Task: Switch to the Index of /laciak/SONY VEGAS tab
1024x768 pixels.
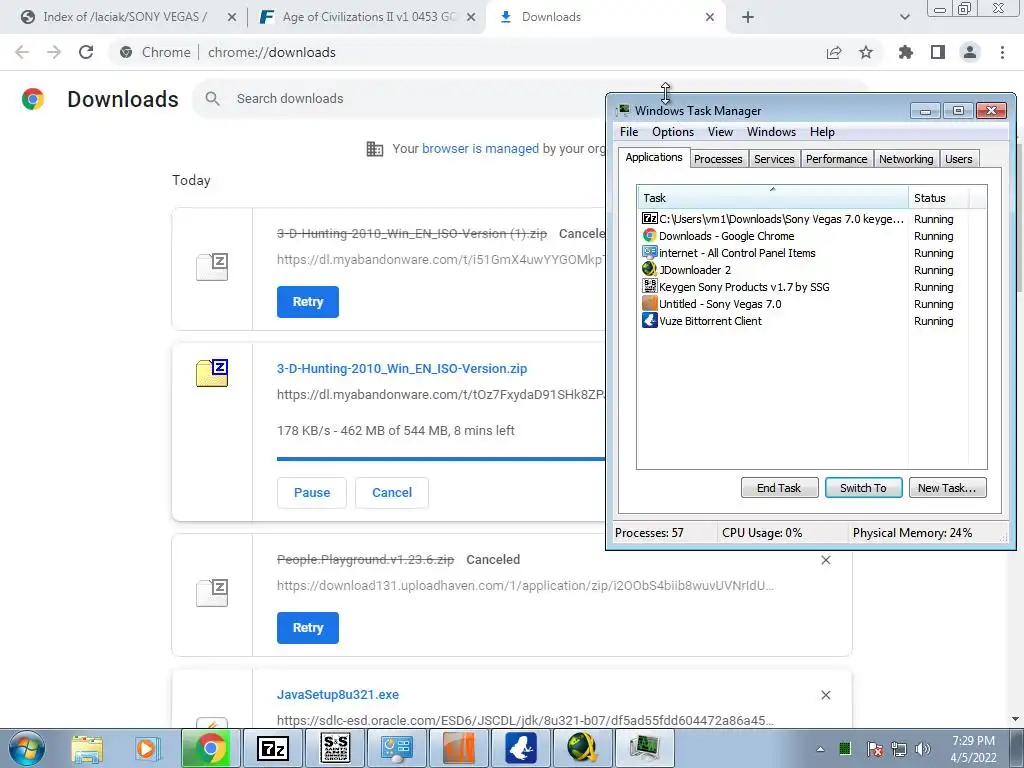Action: click(x=124, y=17)
